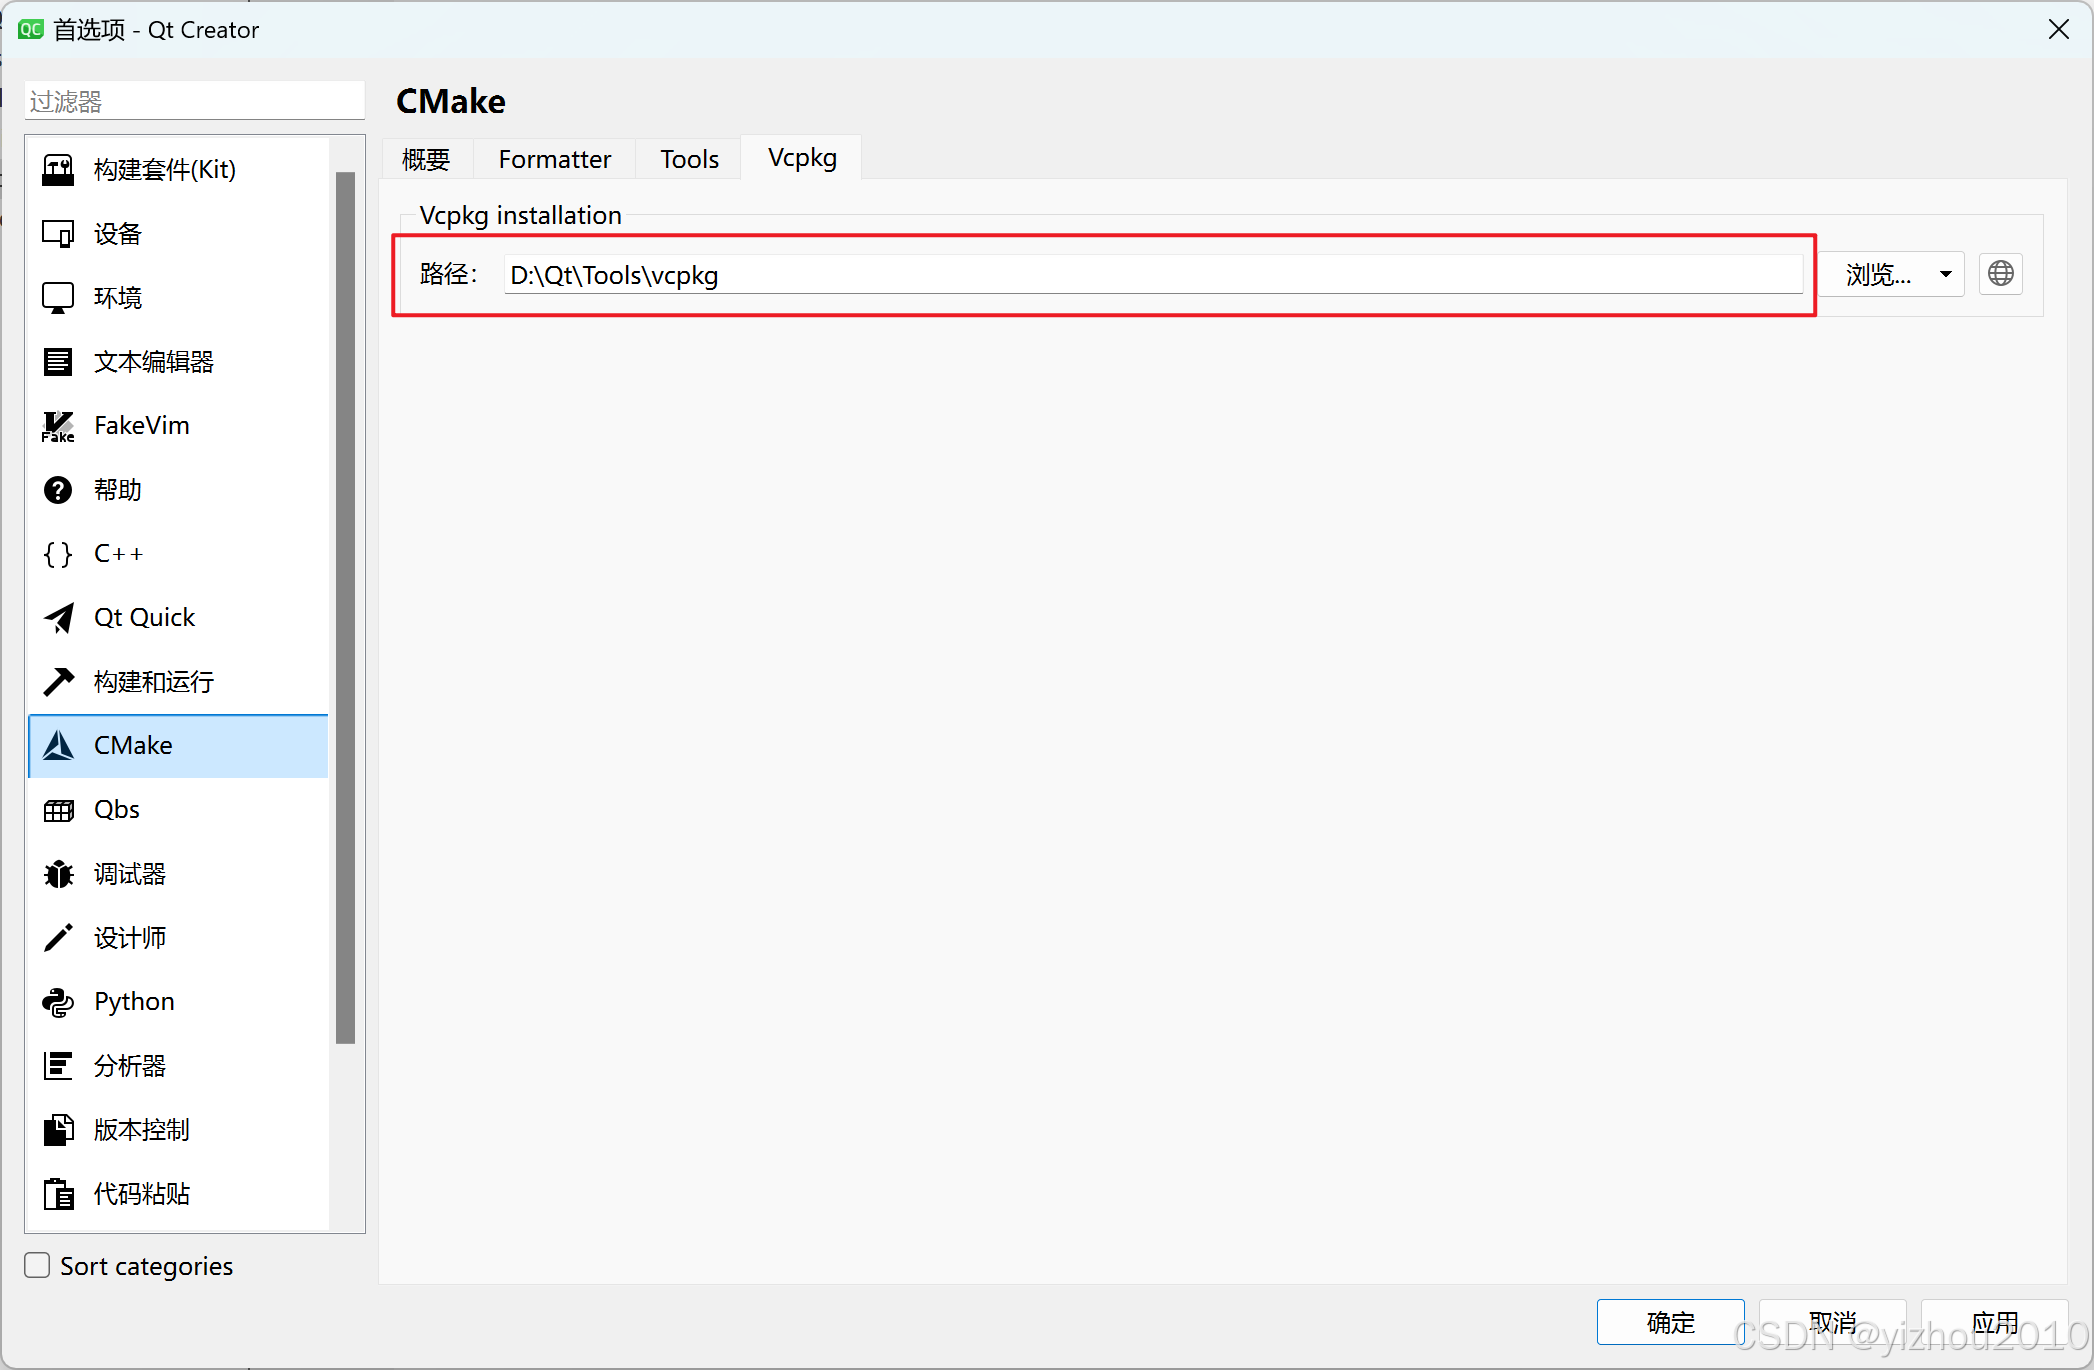
Task: Select the 'Qt Quick' category label
Action: 145,618
